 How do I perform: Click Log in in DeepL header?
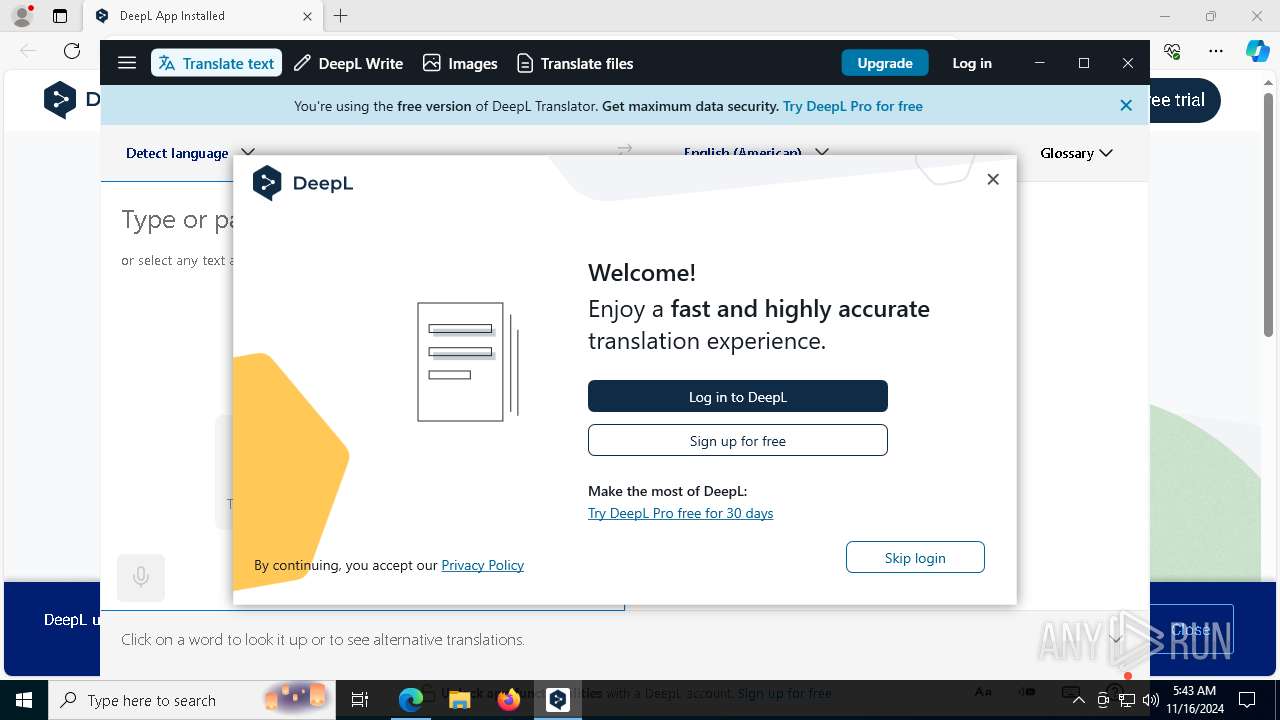pos(972,63)
